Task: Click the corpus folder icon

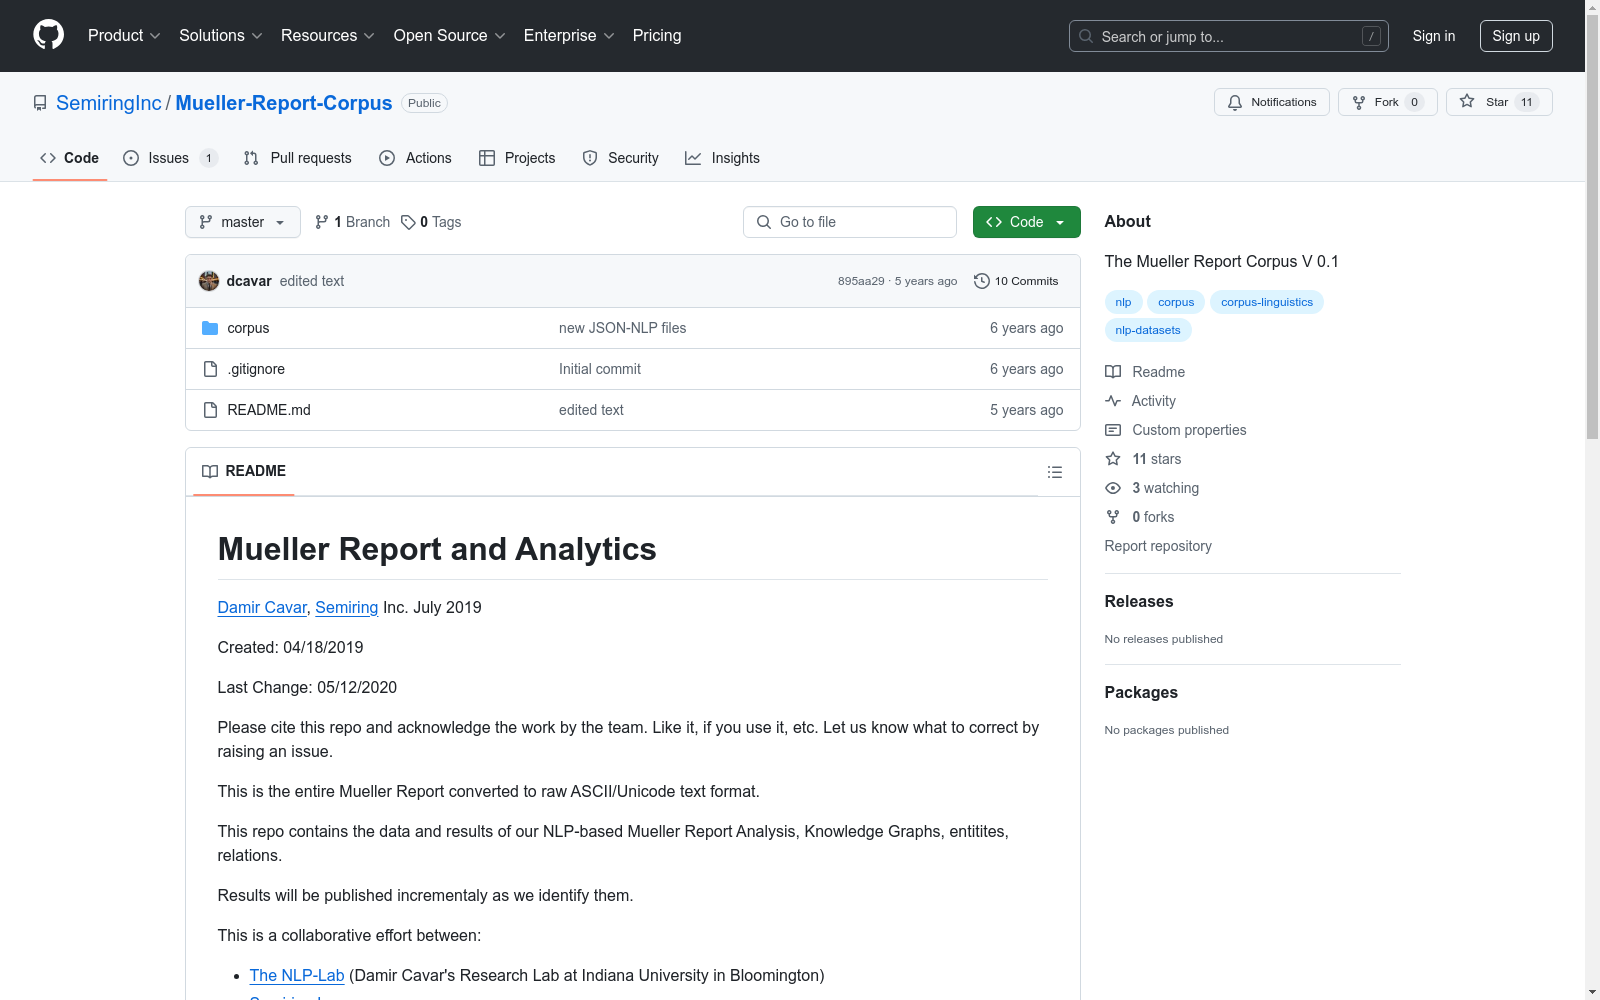Action: 210,328
